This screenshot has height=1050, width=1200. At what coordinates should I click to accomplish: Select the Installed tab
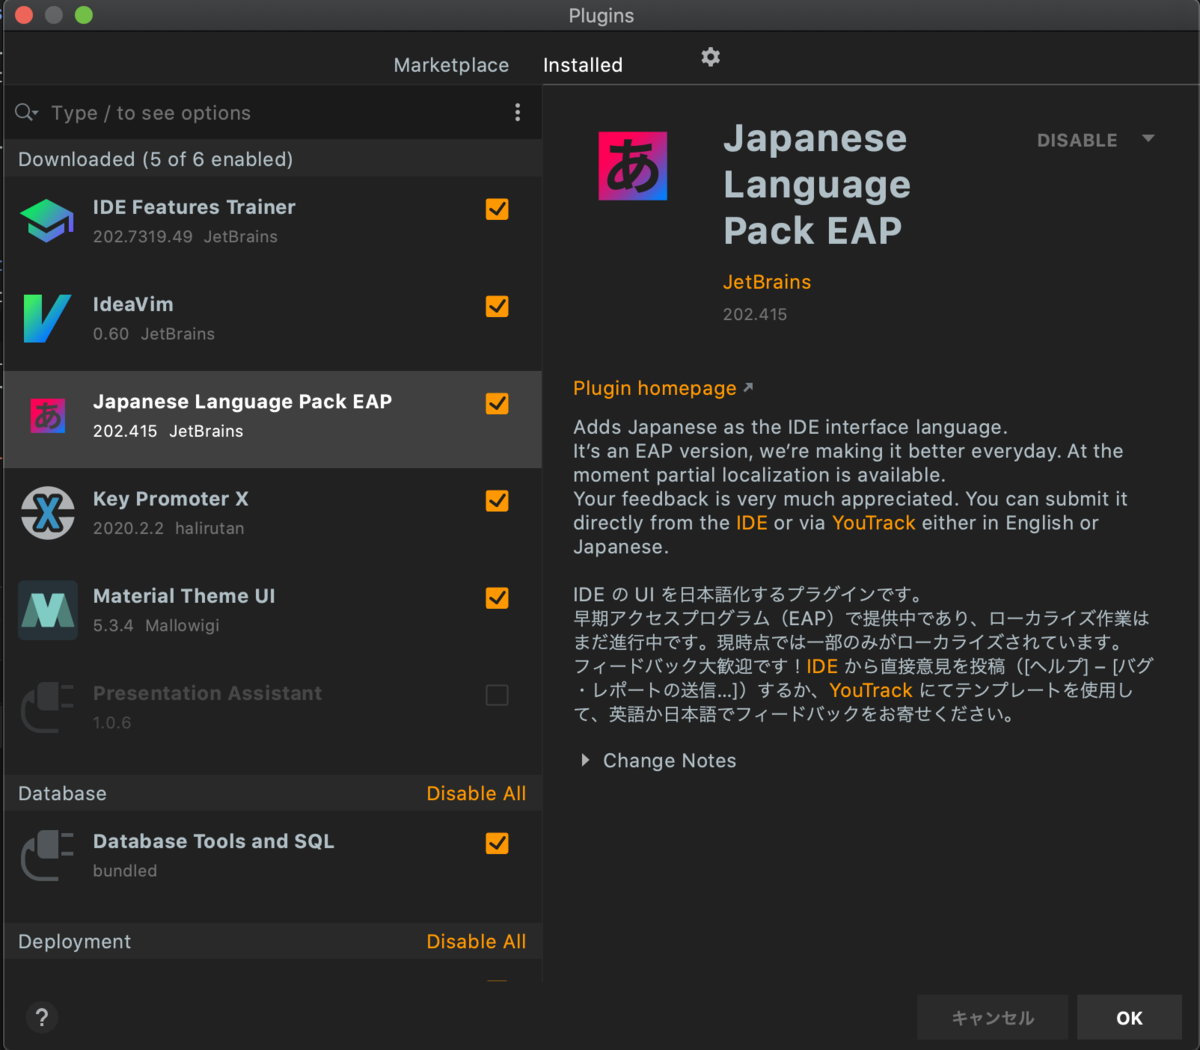coord(583,65)
